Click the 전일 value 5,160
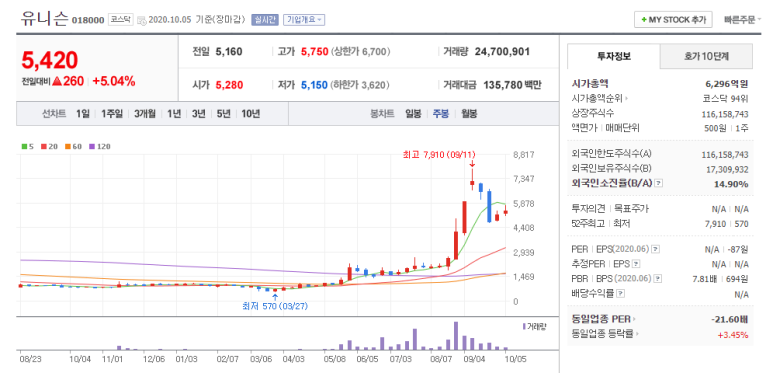The height and width of the screenshot is (373, 773). coord(229,51)
